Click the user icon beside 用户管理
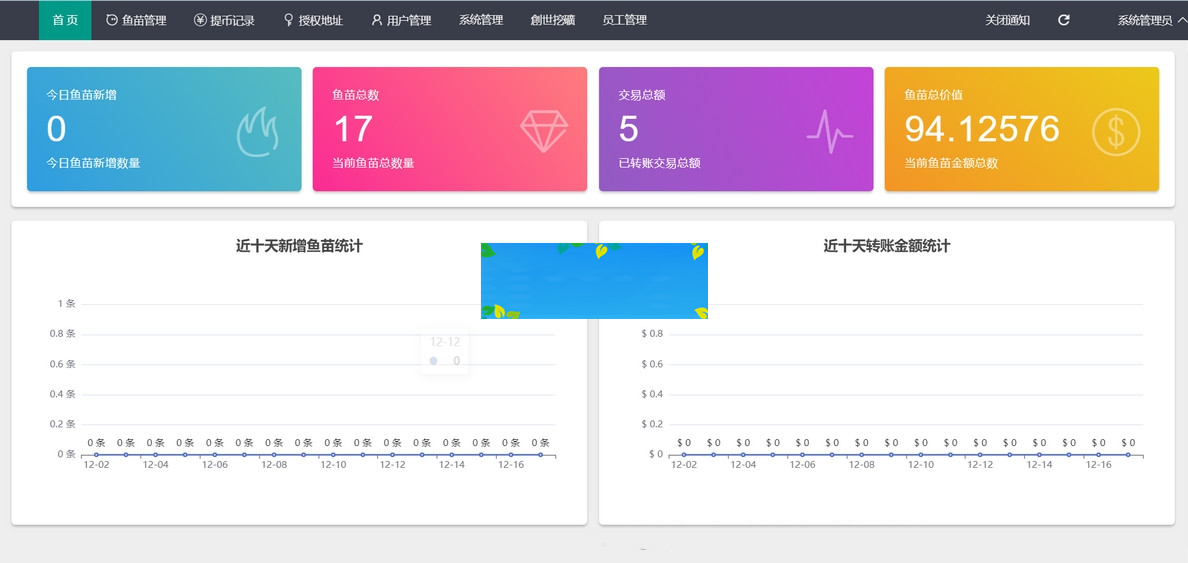The image size is (1188, 563). 377,20
